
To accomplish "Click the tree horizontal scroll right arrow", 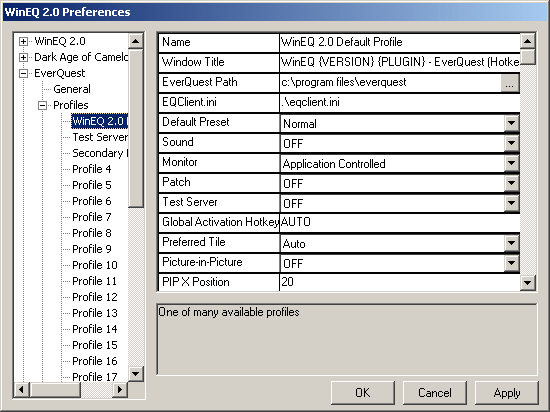I will point(120,390).
